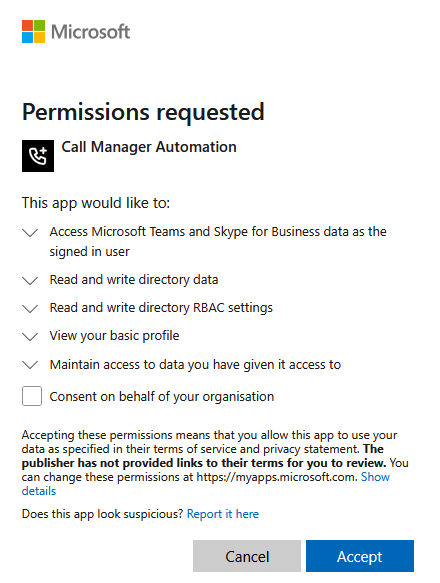Click the Call Manager Automation phone icon
Image resolution: width=440 pixels, height=583 pixels.
[38, 156]
